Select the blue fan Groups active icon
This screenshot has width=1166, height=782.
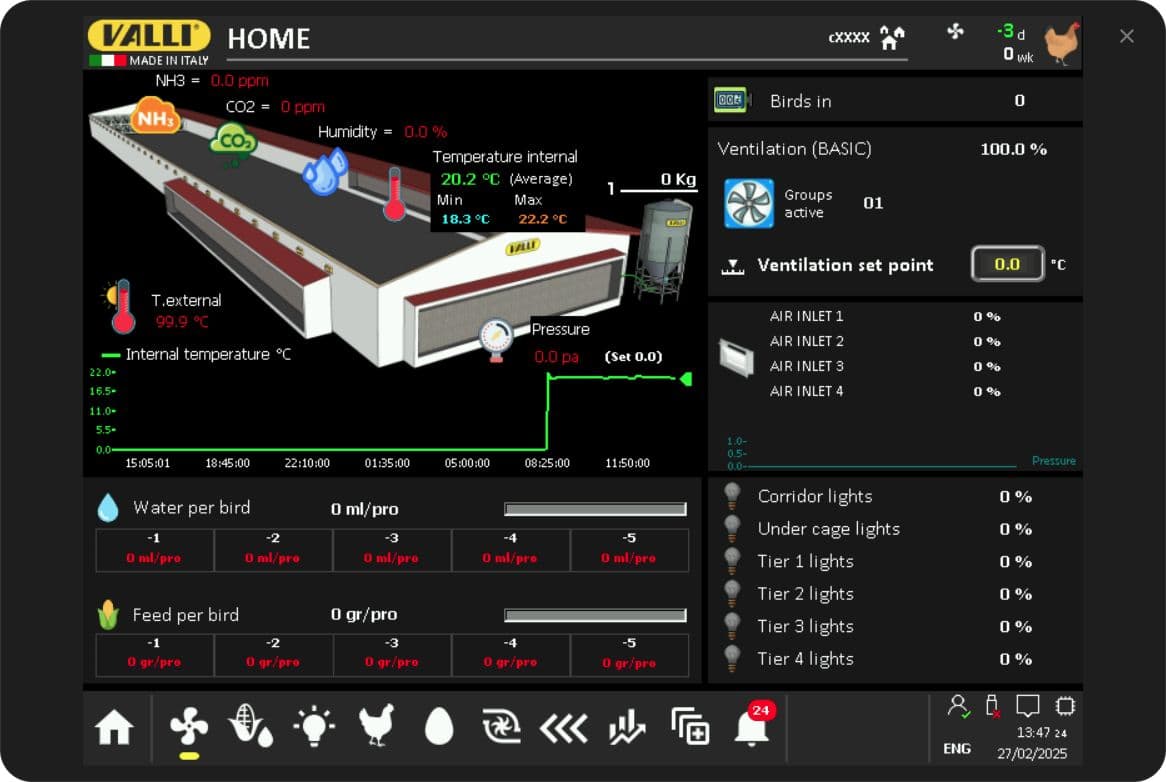(748, 203)
